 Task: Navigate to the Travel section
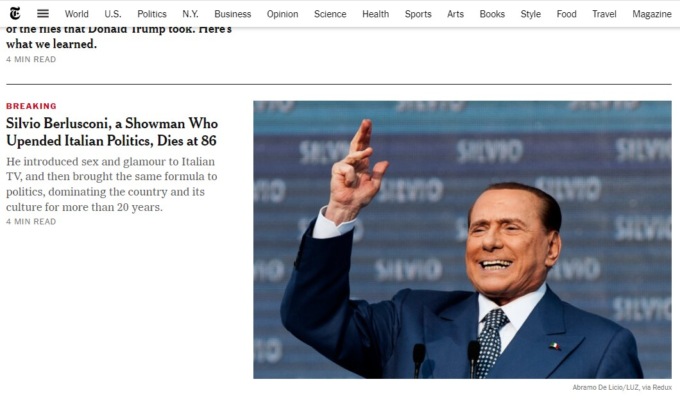(x=604, y=14)
